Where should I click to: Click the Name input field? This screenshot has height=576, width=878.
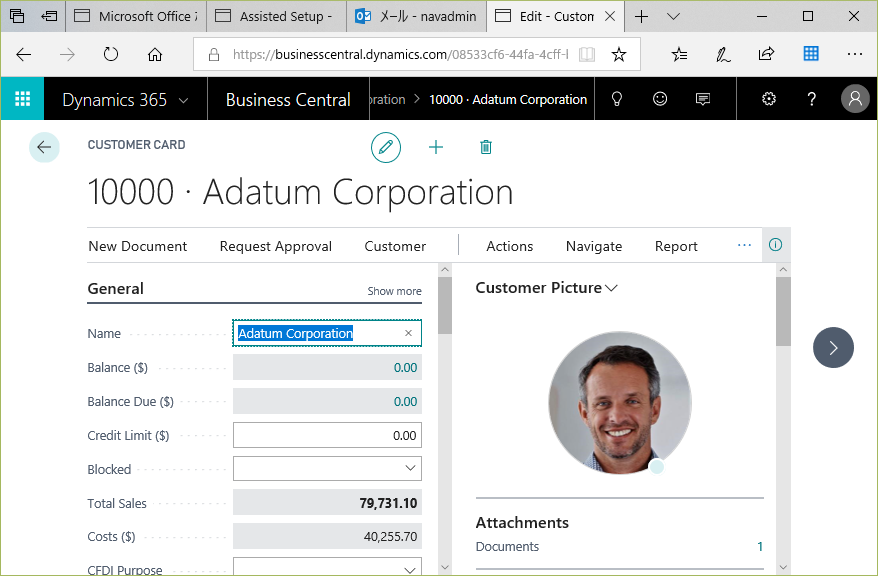point(327,333)
